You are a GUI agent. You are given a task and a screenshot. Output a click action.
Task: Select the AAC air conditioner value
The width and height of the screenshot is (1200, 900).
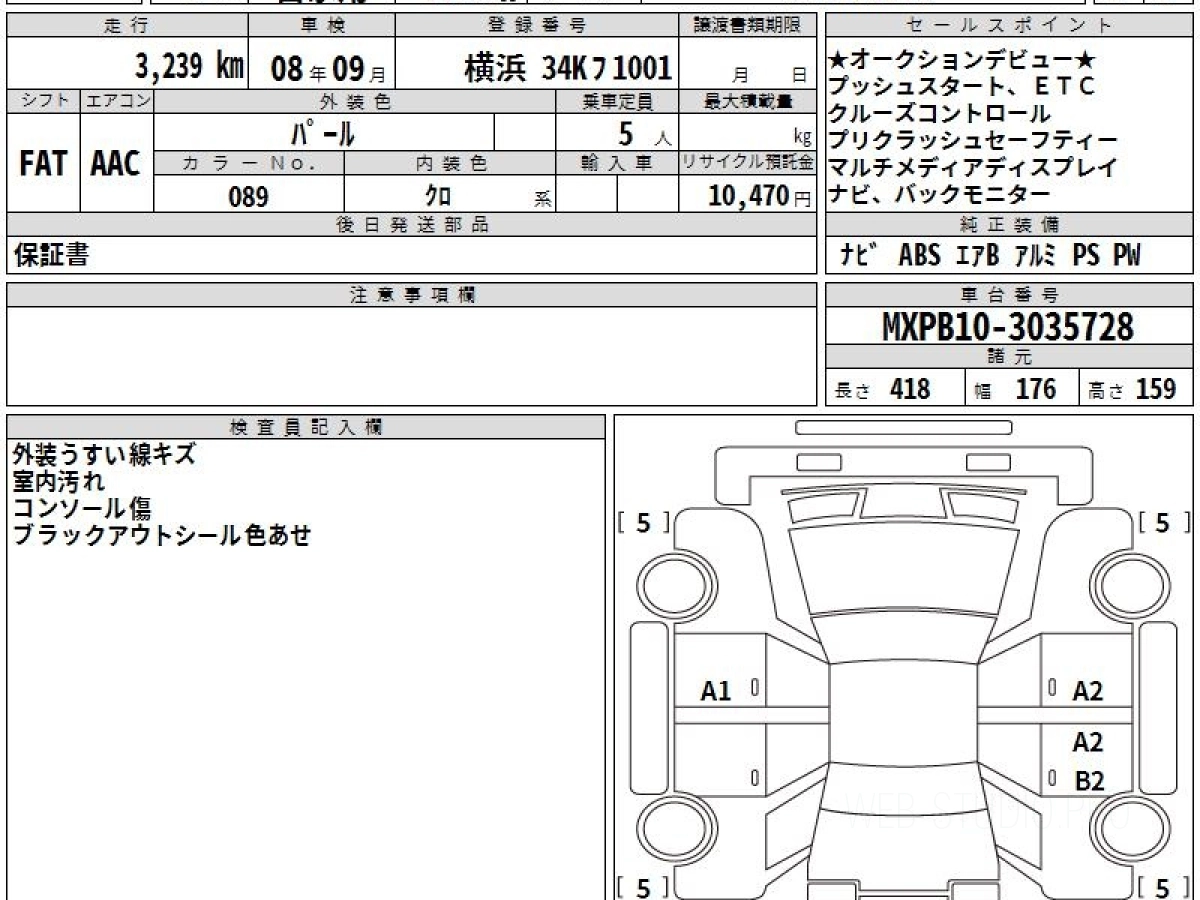[116, 165]
